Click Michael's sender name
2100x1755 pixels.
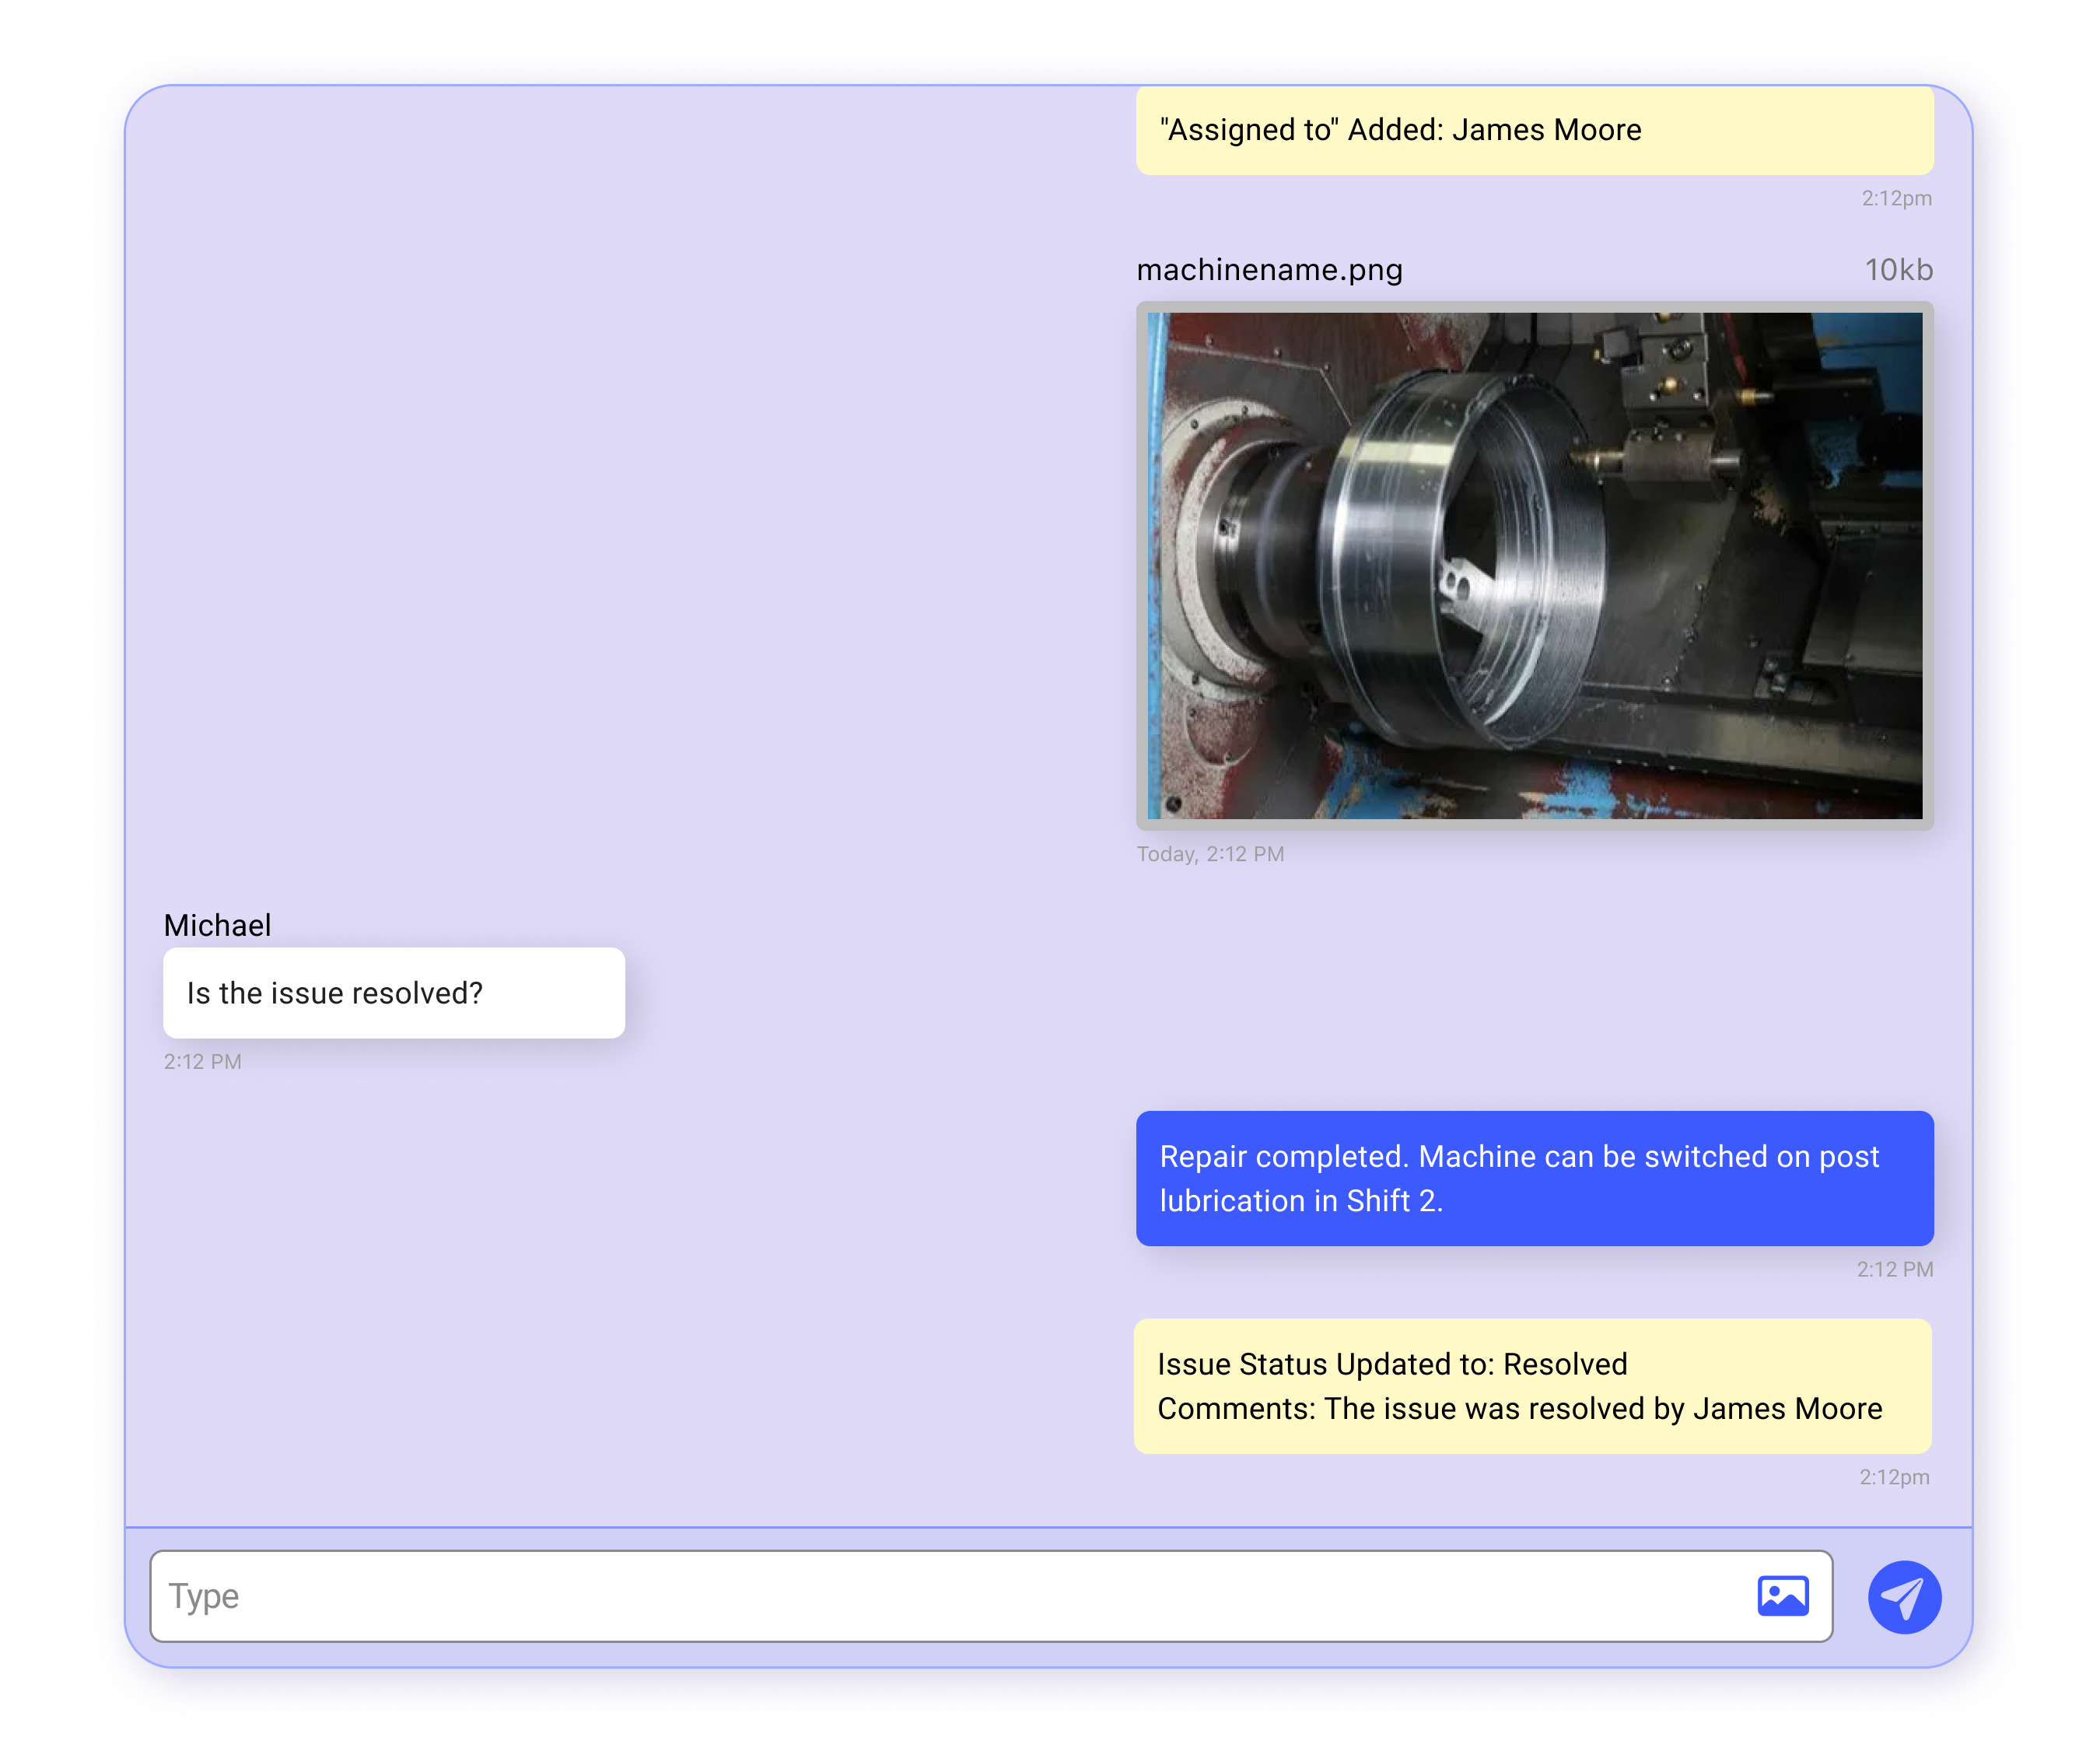pos(217,925)
